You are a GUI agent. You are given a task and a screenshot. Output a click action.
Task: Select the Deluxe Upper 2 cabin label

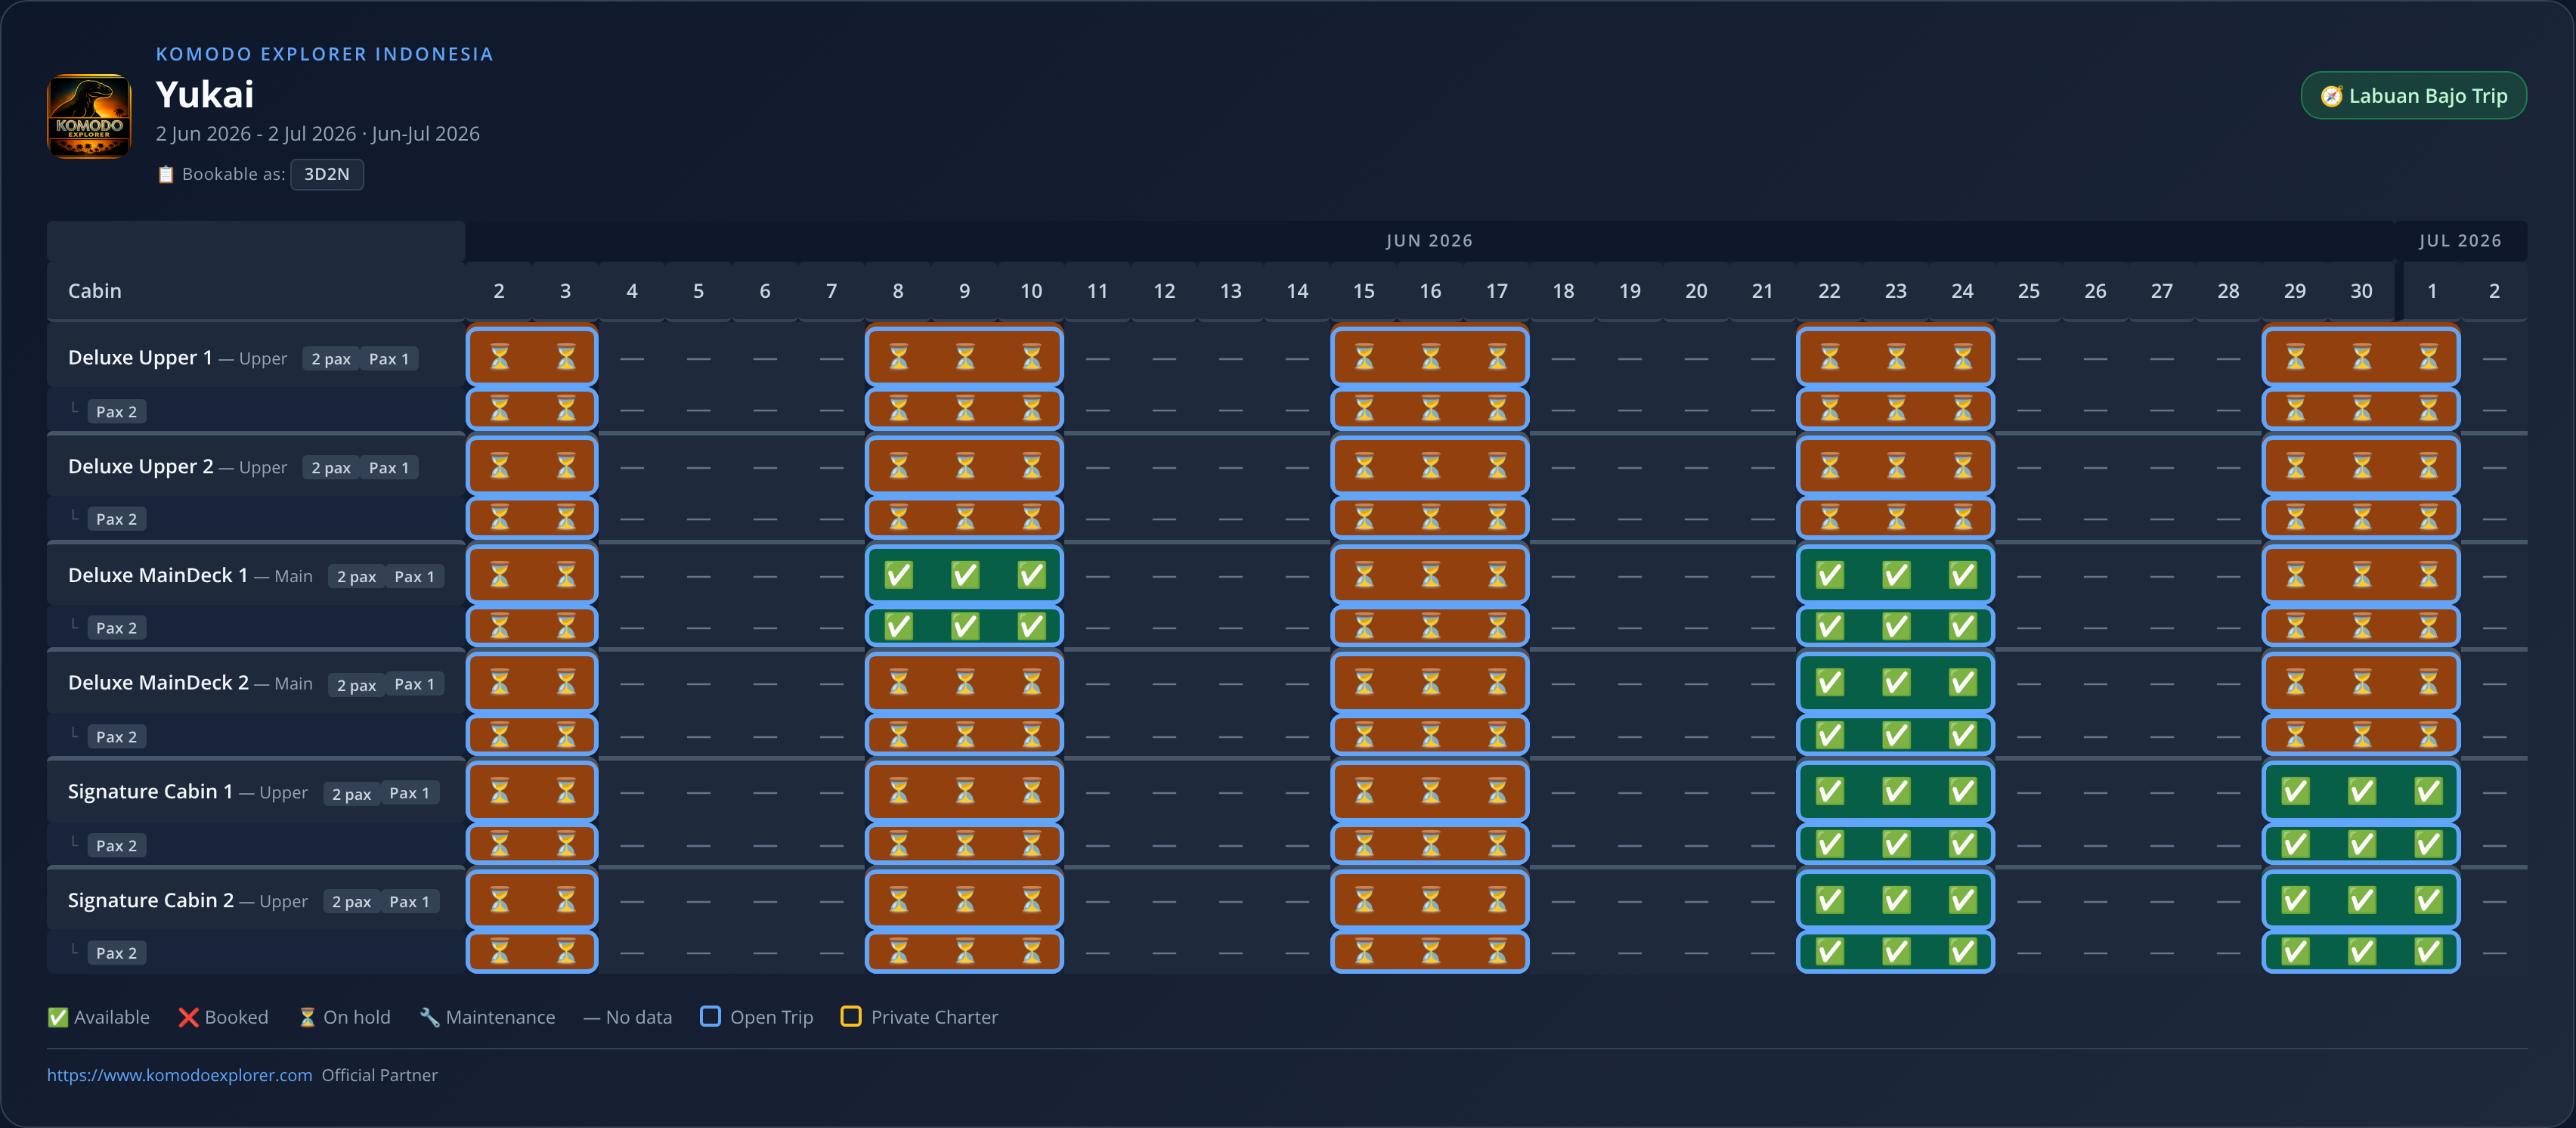tap(141, 467)
